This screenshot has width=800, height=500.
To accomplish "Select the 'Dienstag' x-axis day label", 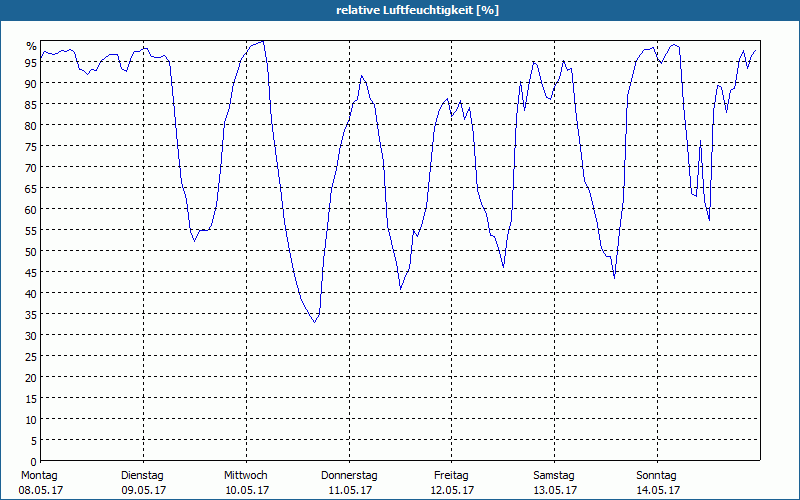I will pyautogui.click(x=142, y=475).
